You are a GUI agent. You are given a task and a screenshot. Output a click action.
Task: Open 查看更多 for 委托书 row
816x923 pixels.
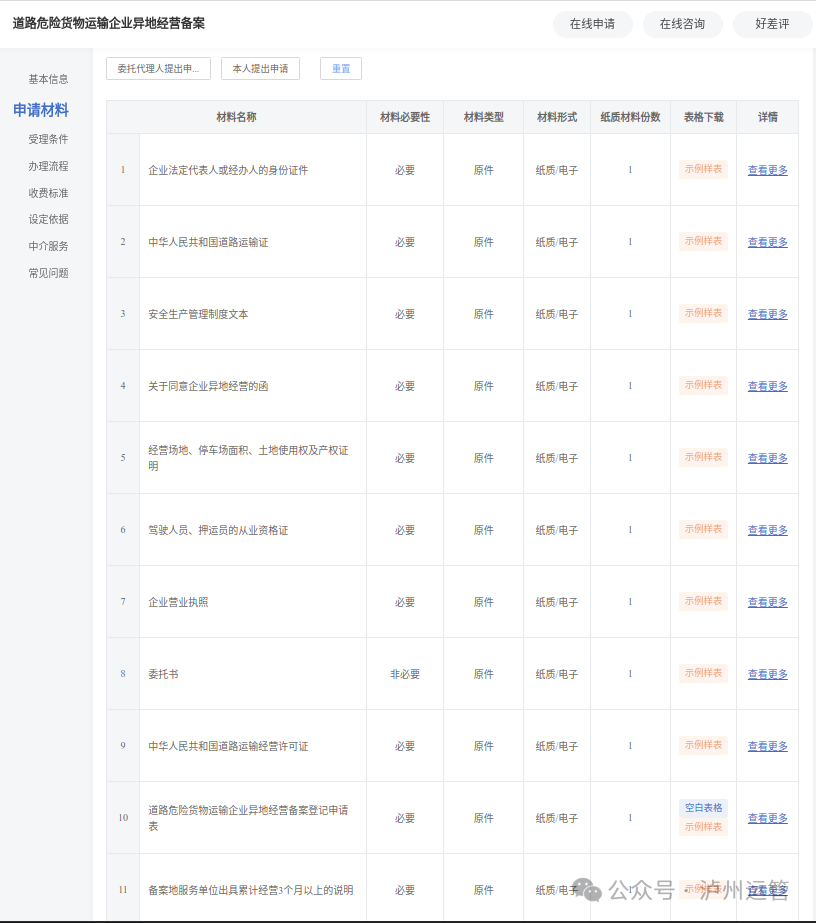pos(768,674)
